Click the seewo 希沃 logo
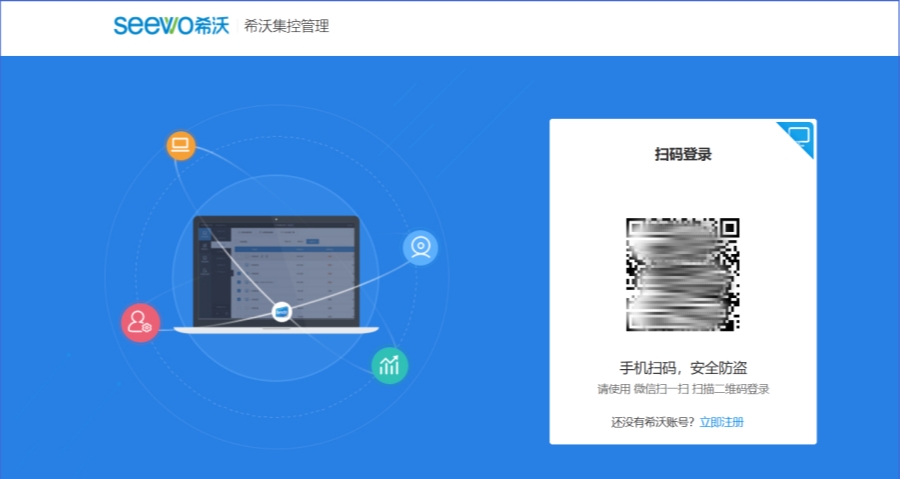Viewport: 900px width, 479px height. pos(171,26)
